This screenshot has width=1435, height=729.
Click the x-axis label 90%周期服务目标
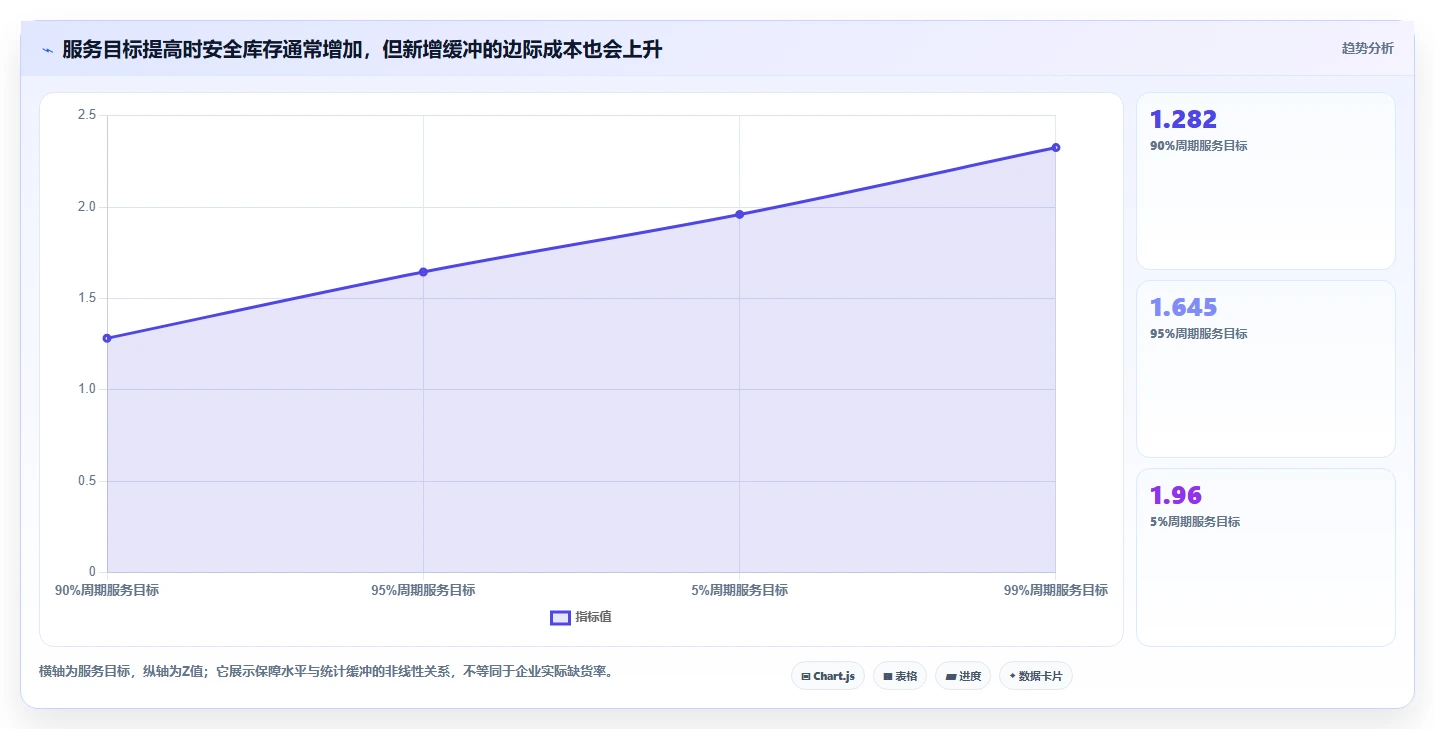pos(107,590)
